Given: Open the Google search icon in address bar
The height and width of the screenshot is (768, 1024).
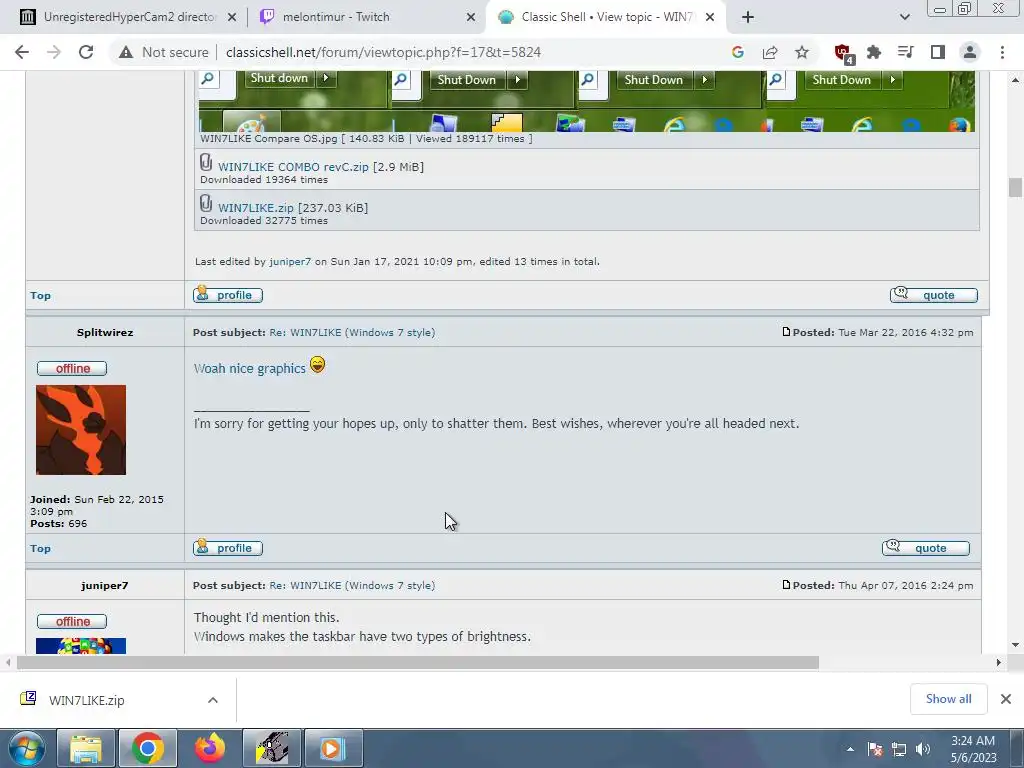Looking at the screenshot, I should pyautogui.click(x=738, y=52).
